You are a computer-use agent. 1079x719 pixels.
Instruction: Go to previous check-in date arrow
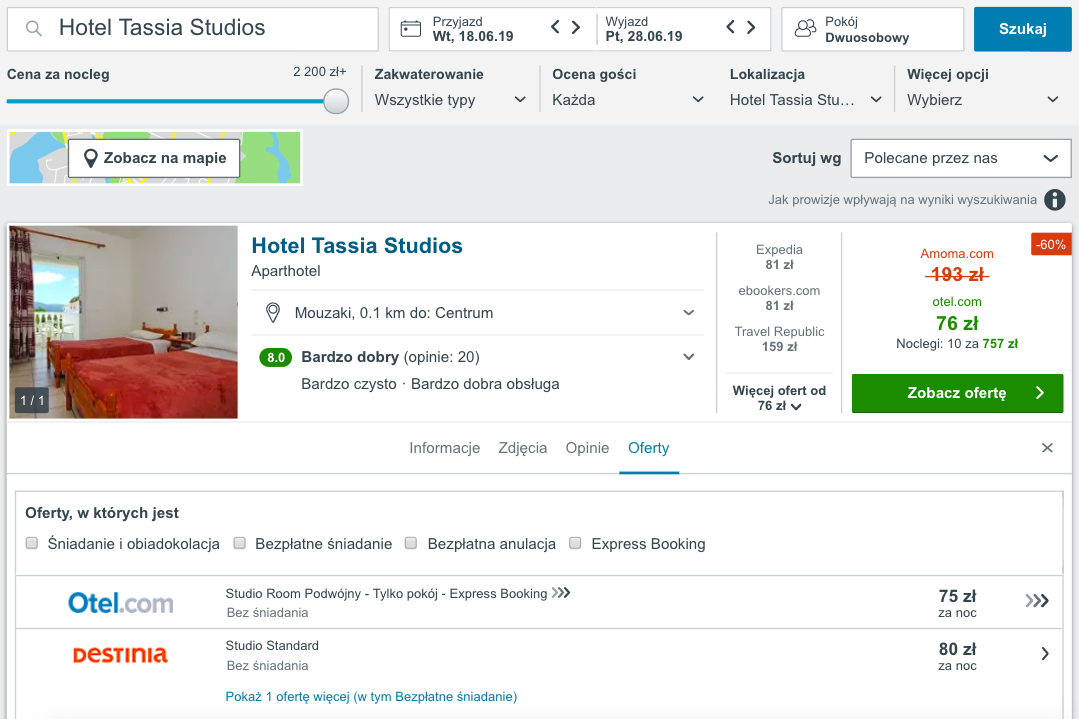tap(556, 28)
